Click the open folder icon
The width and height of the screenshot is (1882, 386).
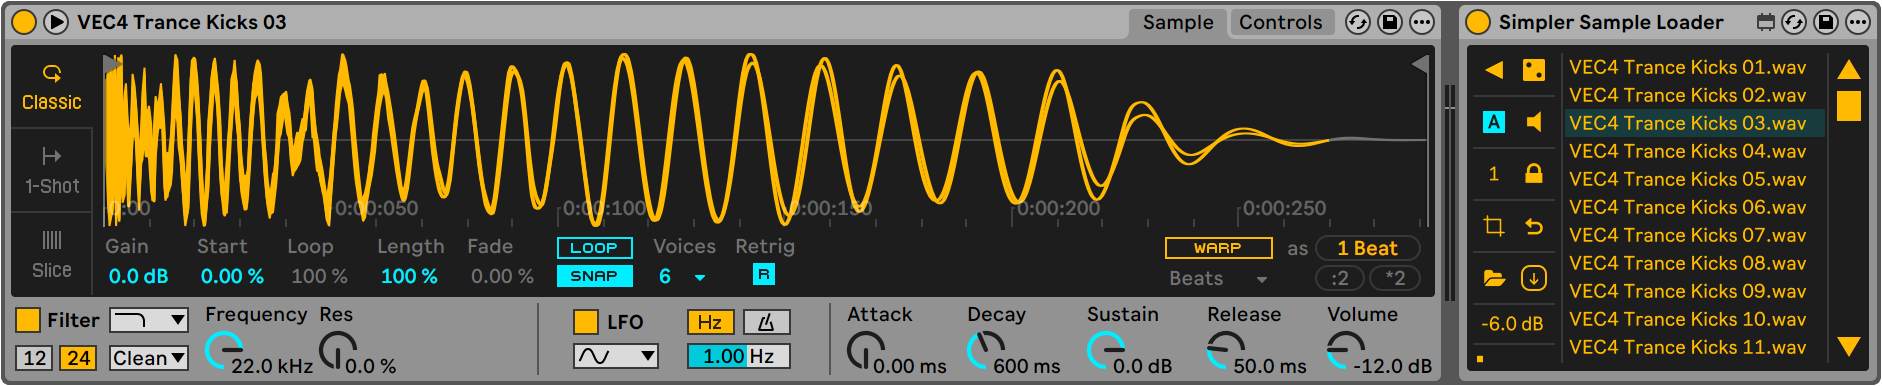click(1494, 278)
